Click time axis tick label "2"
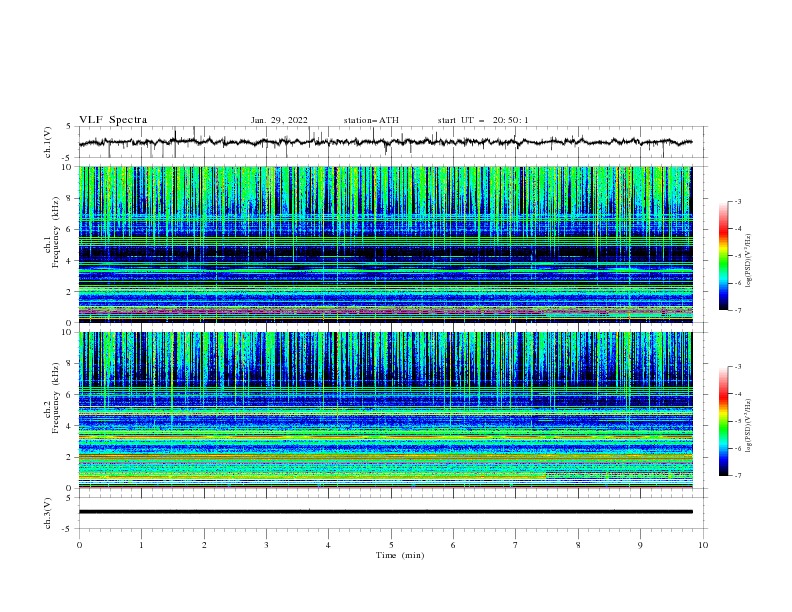Screen dimensions: 792x612 tap(204, 545)
